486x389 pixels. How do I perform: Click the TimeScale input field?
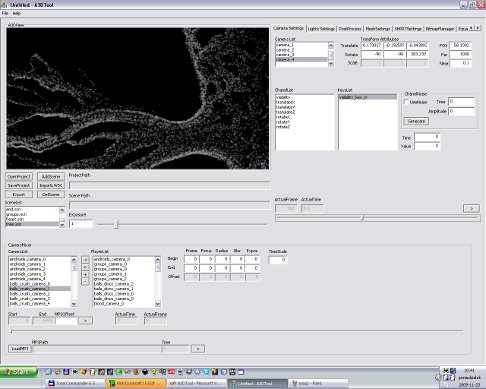(x=278, y=260)
